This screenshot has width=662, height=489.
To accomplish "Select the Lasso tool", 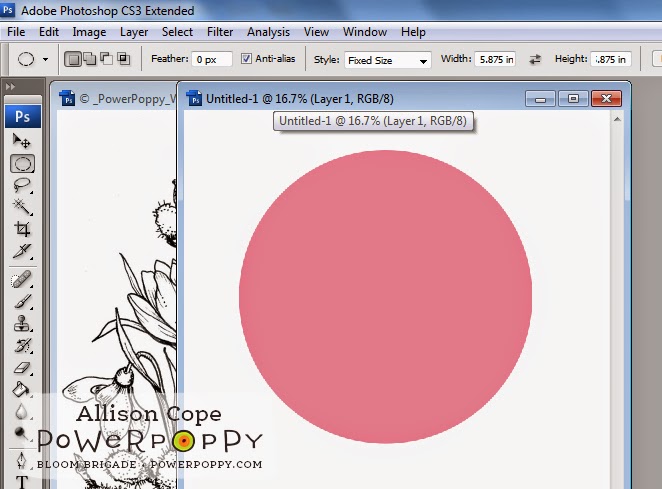I will click(x=22, y=186).
